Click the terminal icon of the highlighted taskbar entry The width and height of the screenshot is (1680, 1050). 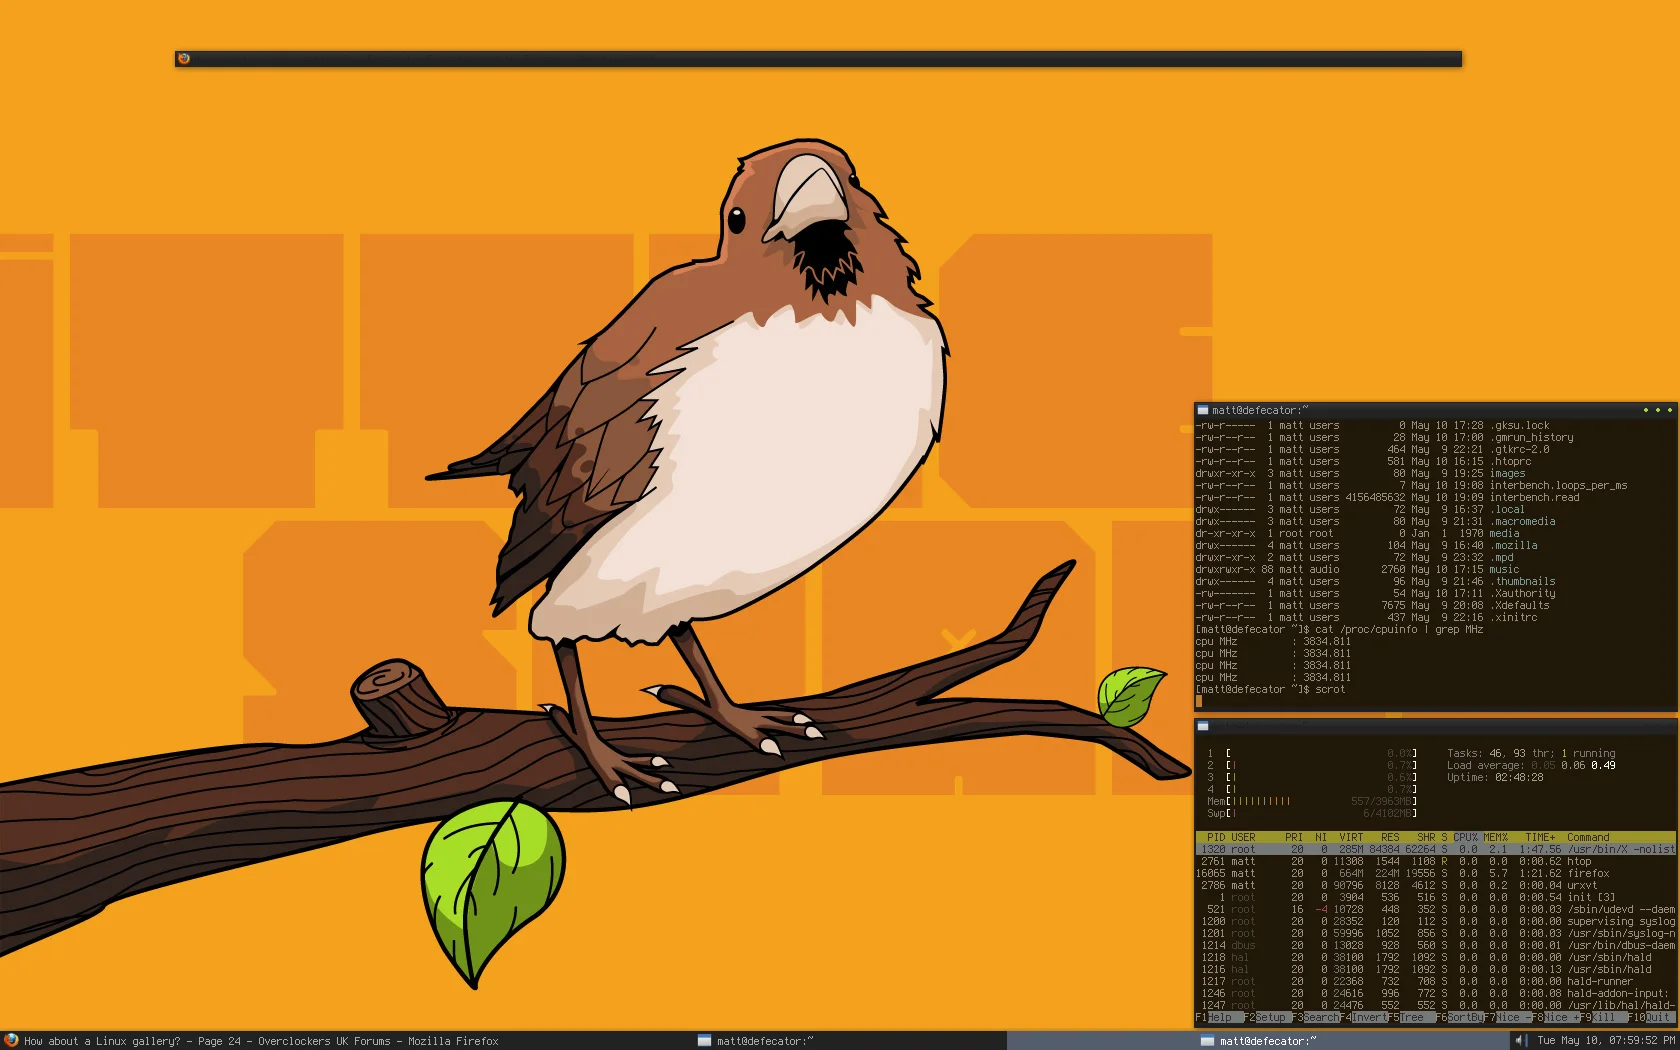tap(1207, 1040)
